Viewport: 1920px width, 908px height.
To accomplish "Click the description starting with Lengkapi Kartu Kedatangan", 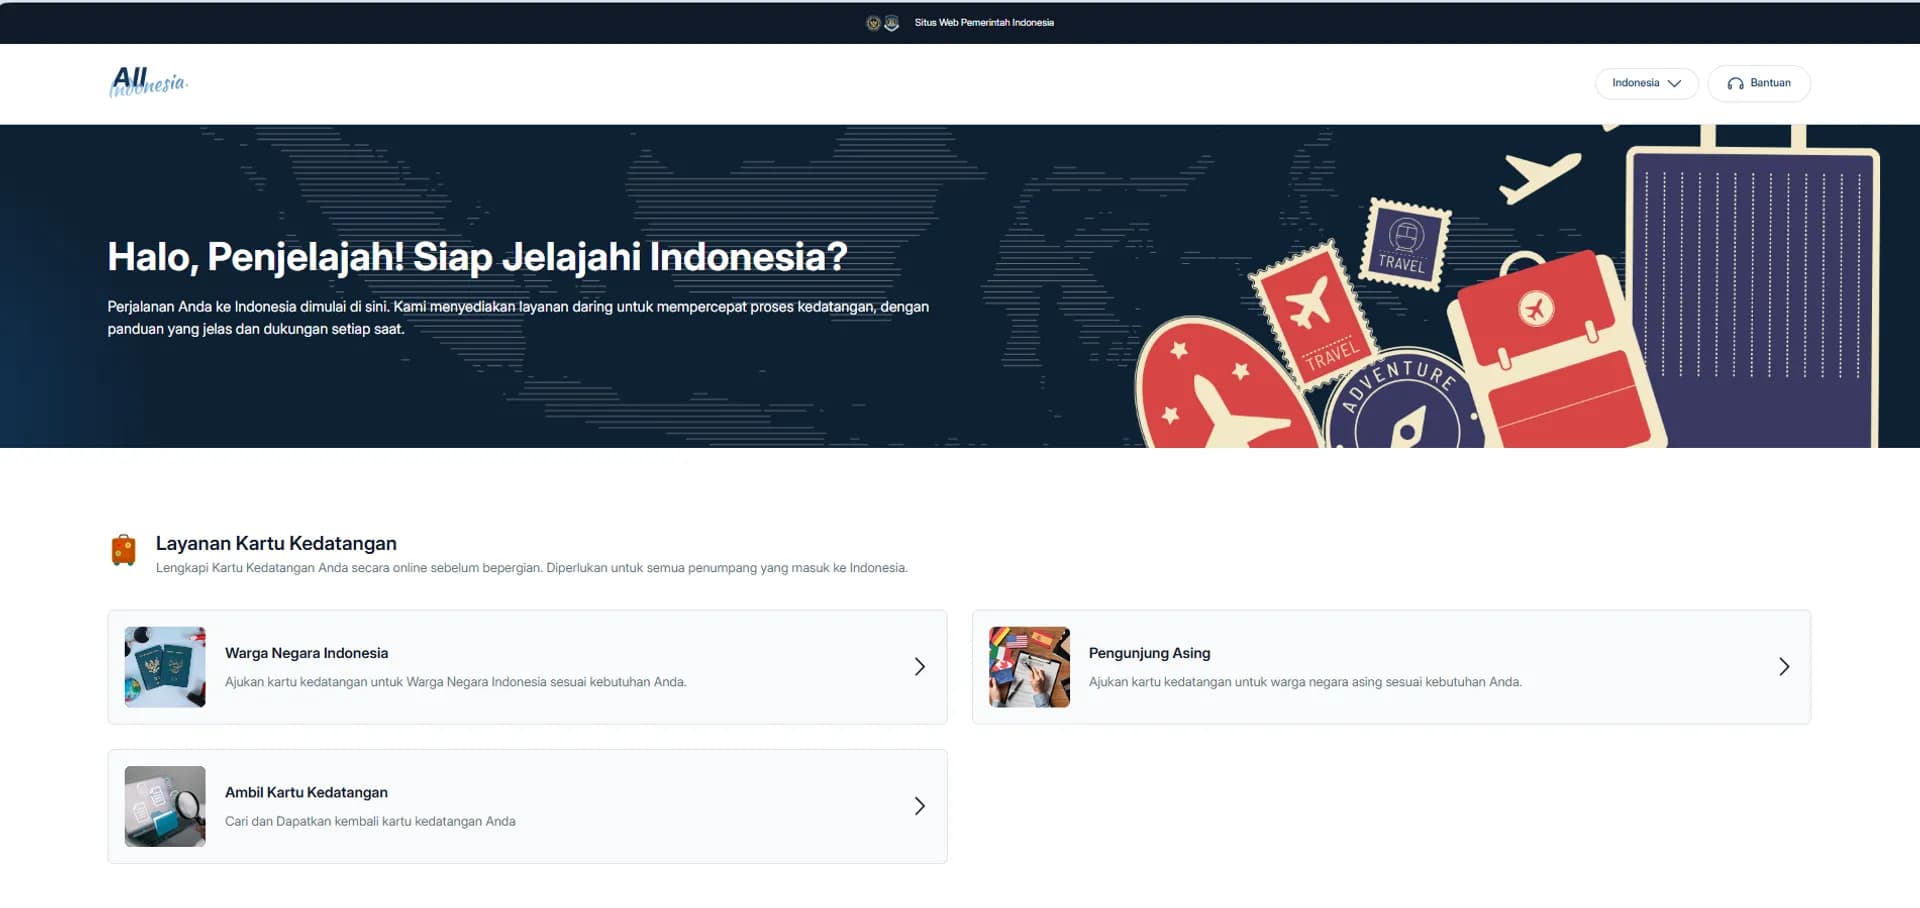I will tap(531, 568).
